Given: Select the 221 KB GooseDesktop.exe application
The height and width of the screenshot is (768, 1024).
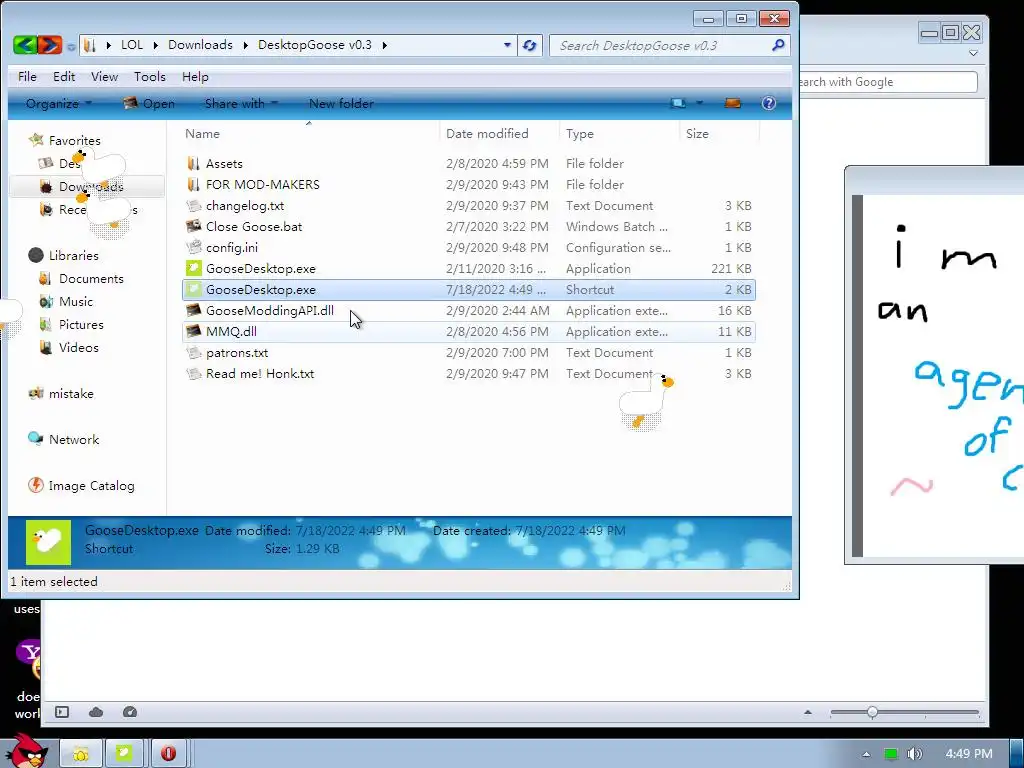Looking at the screenshot, I should click(469, 268).
